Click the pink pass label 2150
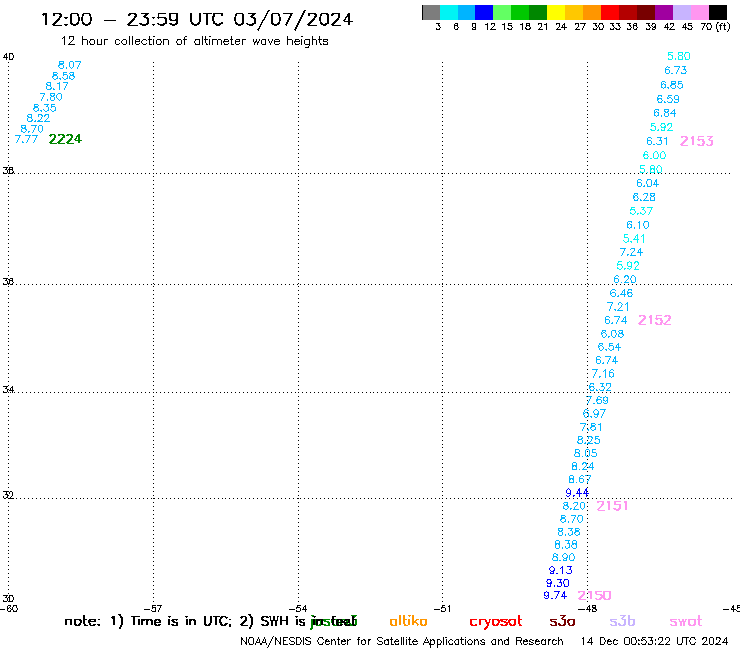The height and width of the screenshot is (650, 740). click(x=594, y=596)
